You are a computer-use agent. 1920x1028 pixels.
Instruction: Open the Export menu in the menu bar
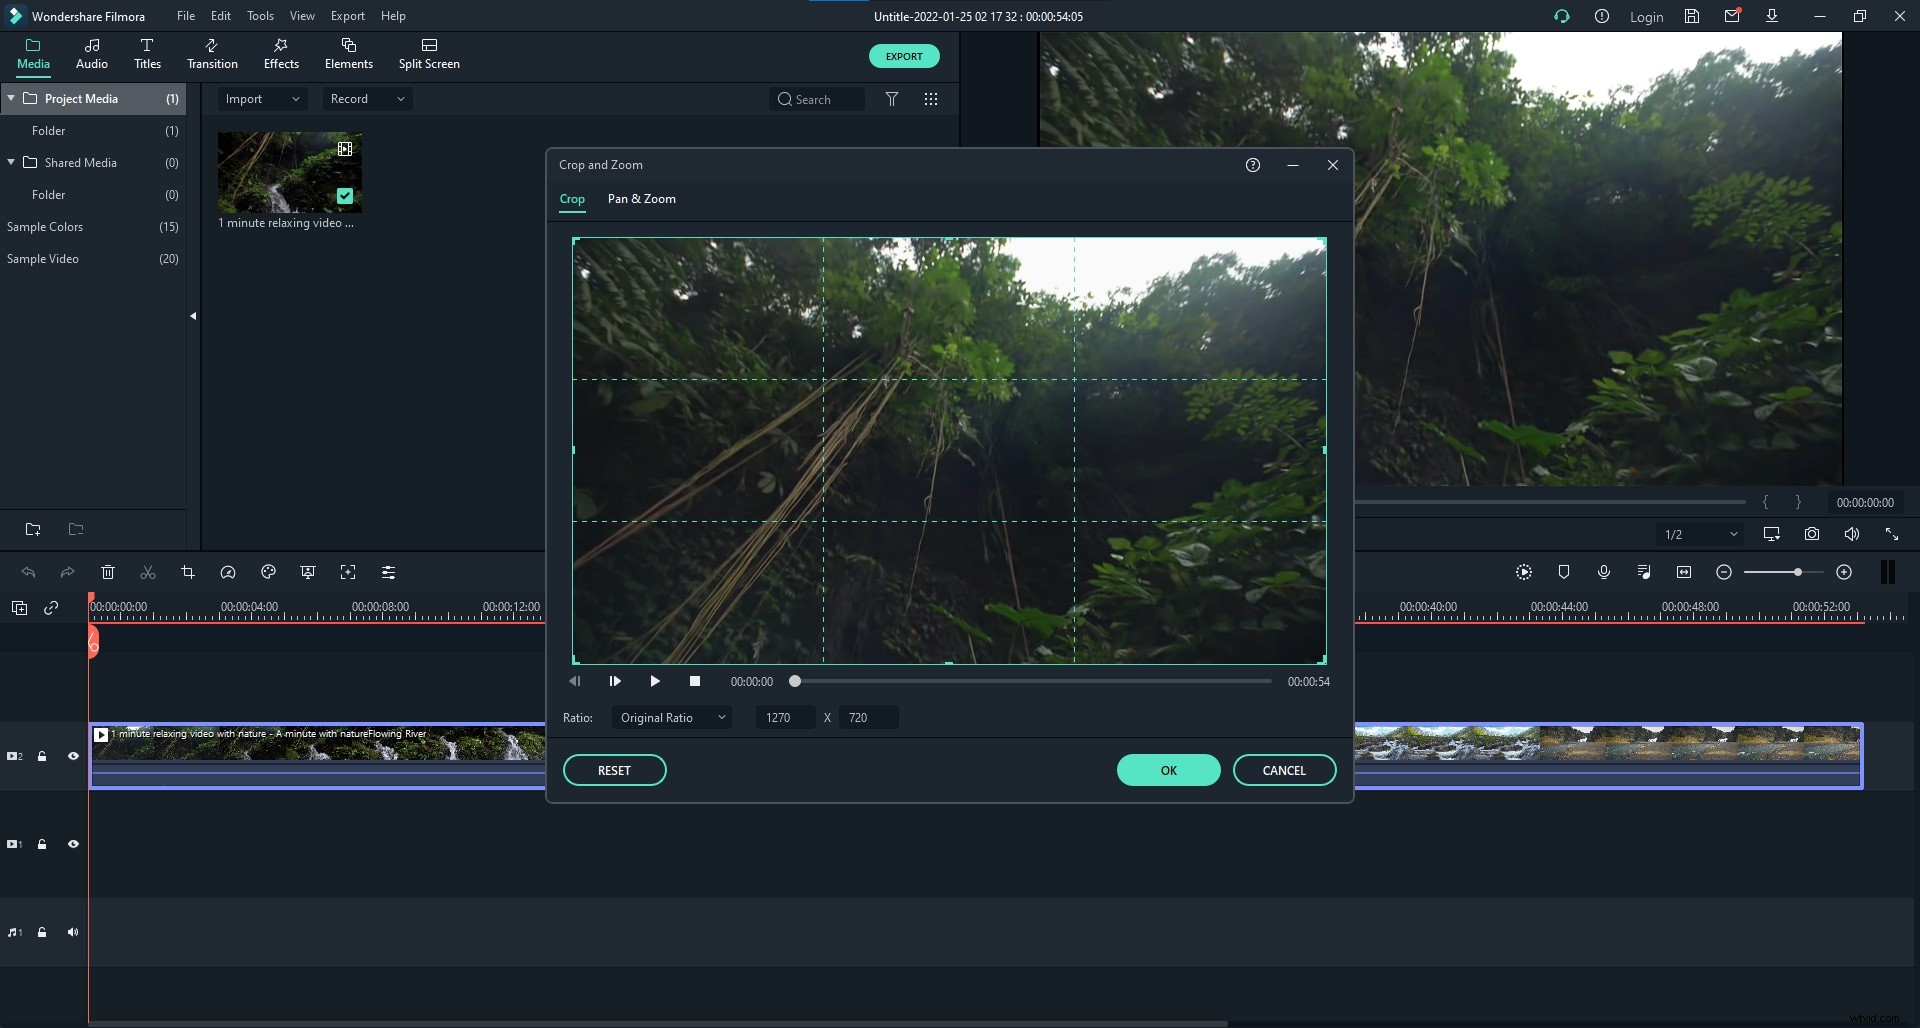point(347,16)
